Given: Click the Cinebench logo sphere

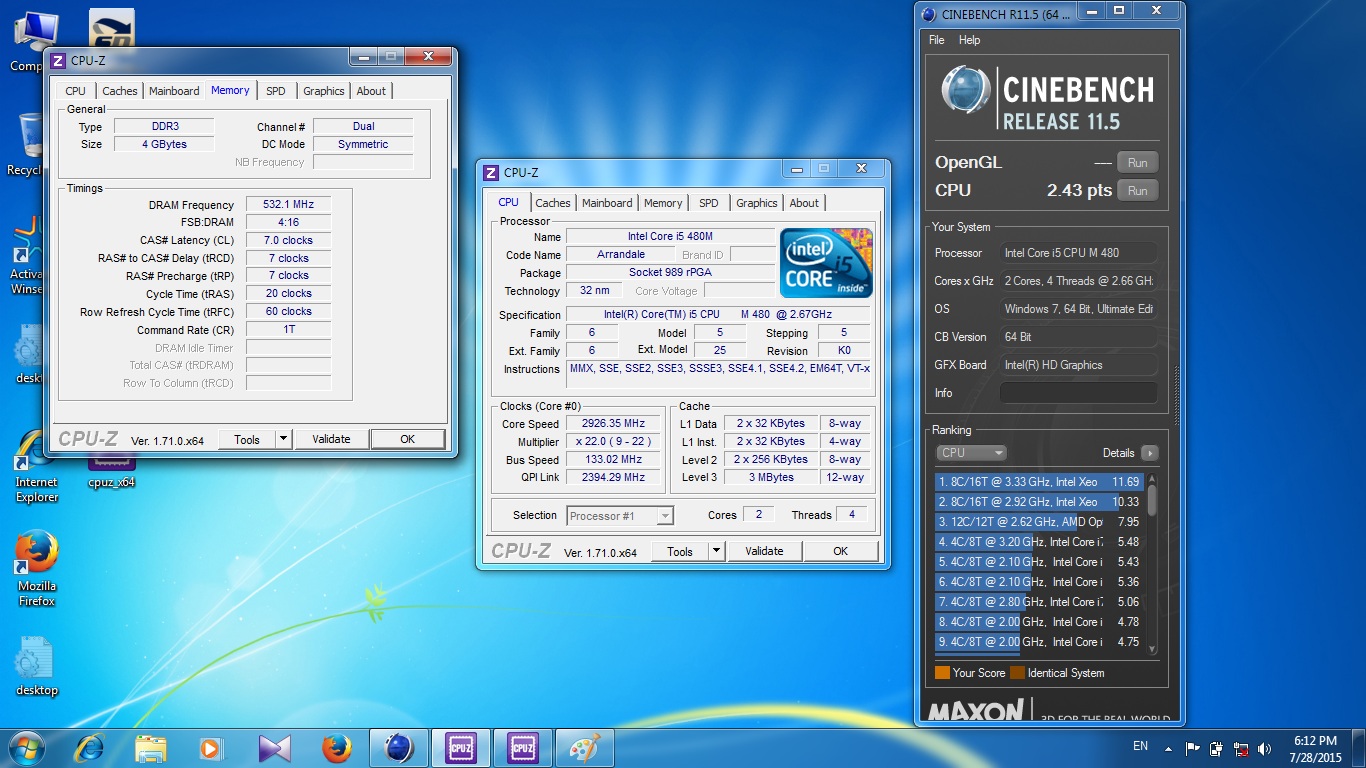Looking at the screenshot, I should point(966,89).
